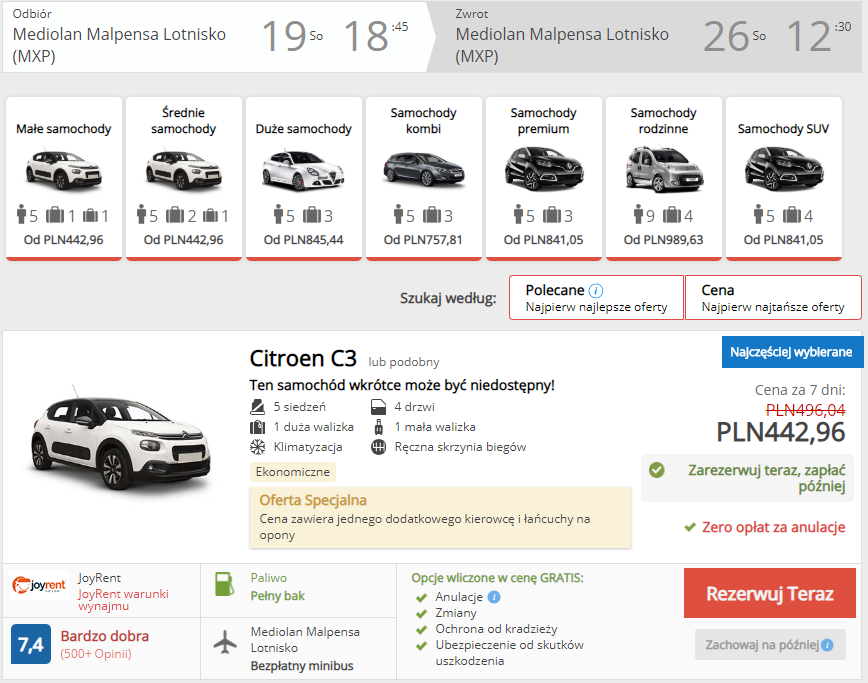This screenshot has width=868, height=683.
Task: Click Ochrona od kradzieży item
Action: (496, 629)
